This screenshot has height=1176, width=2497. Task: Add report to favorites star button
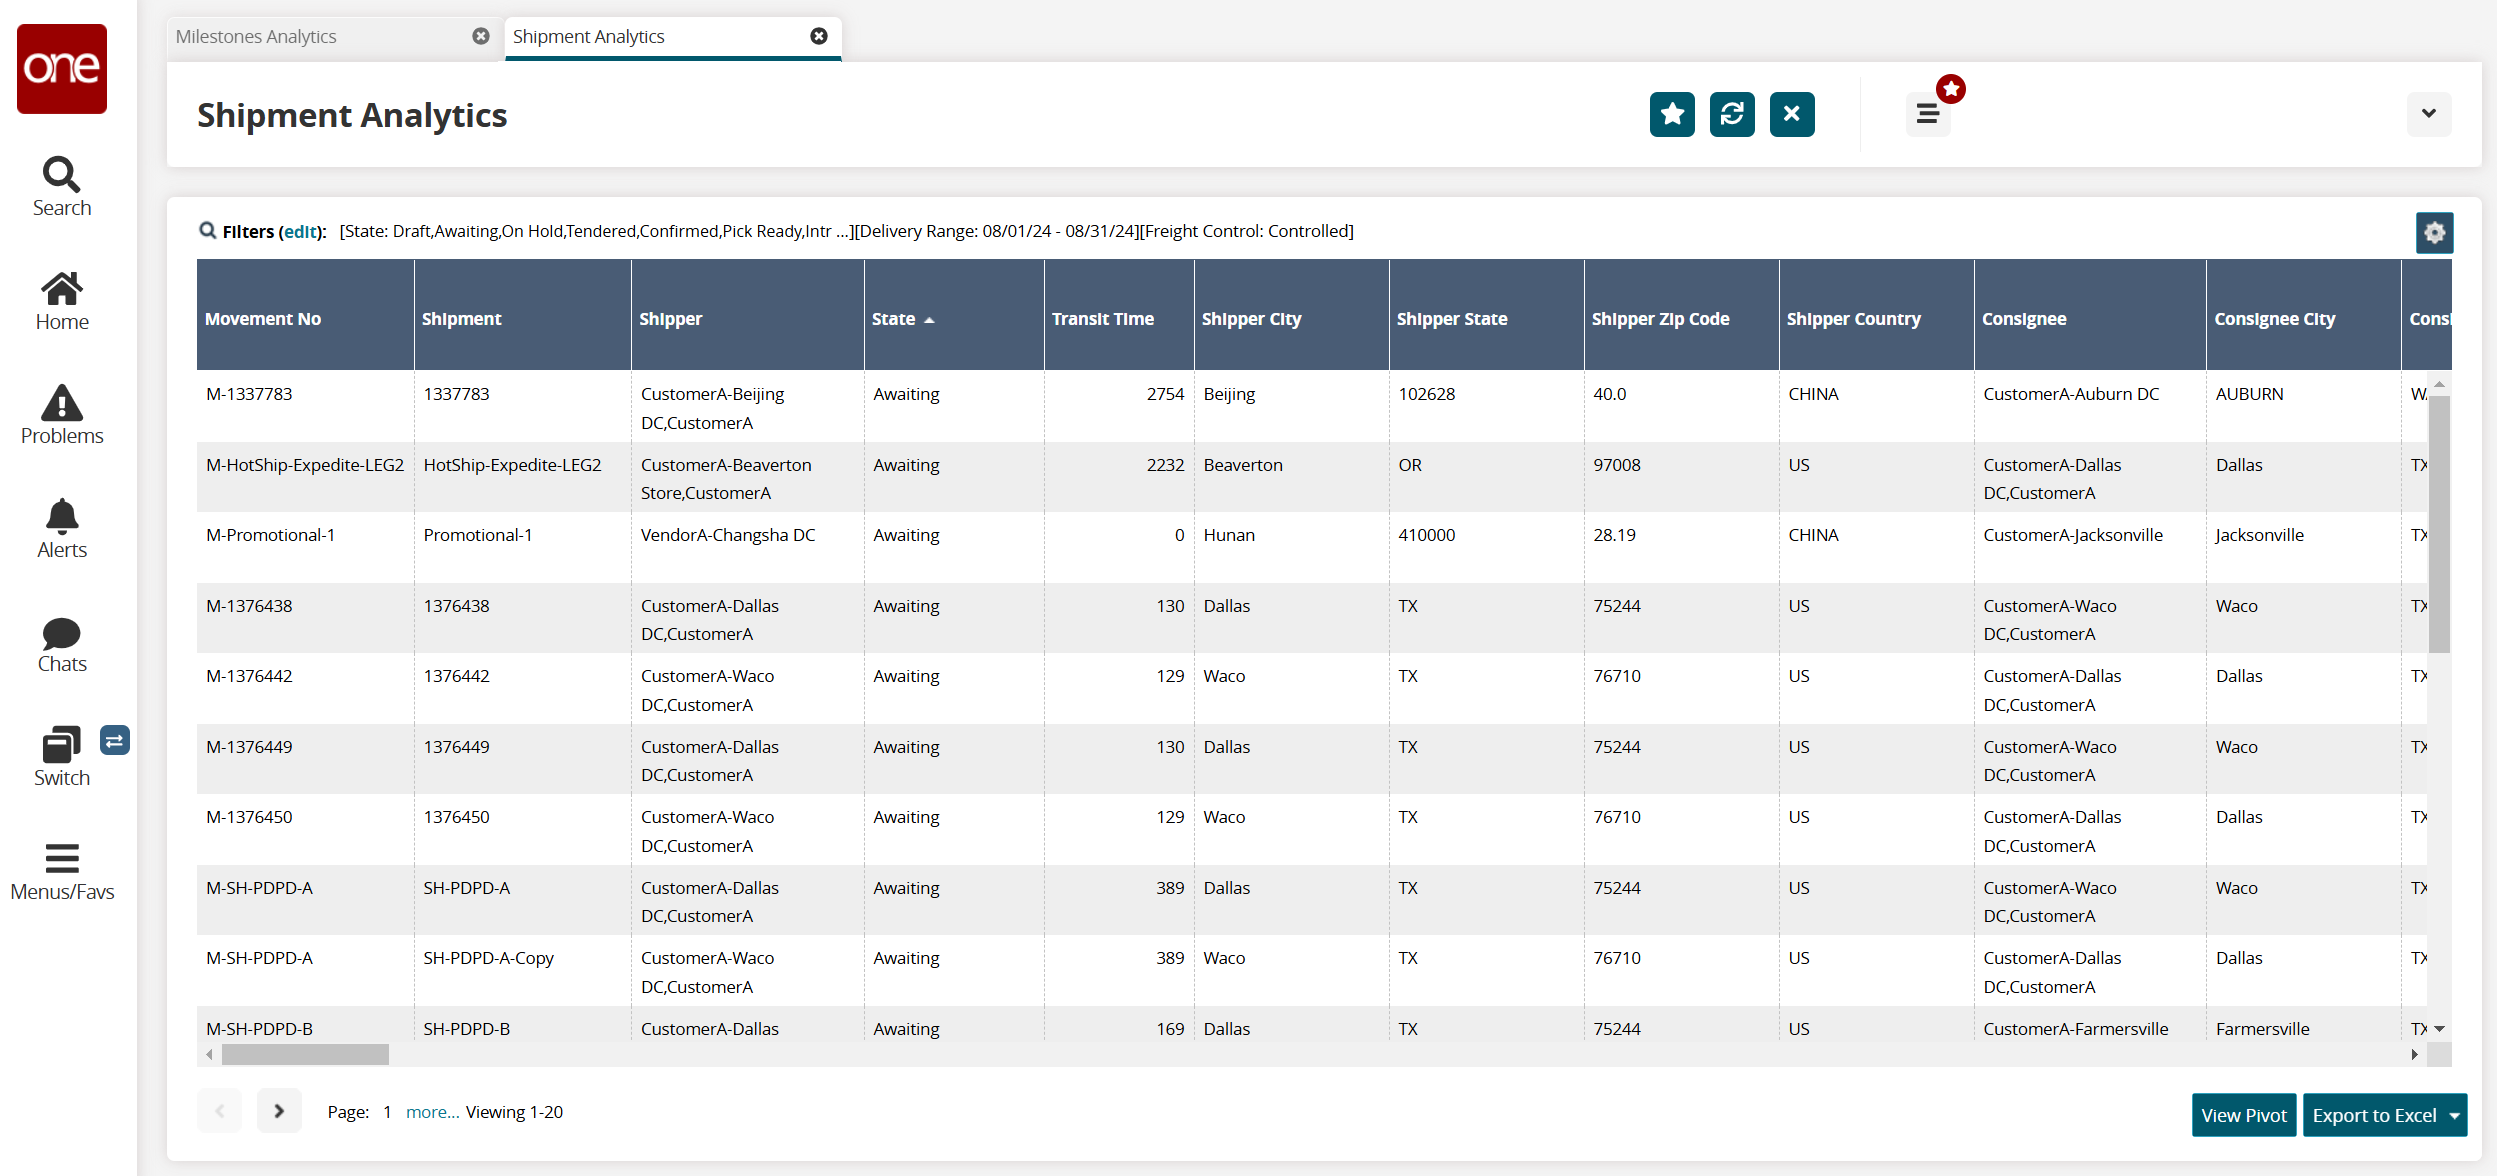[1672, 114]
